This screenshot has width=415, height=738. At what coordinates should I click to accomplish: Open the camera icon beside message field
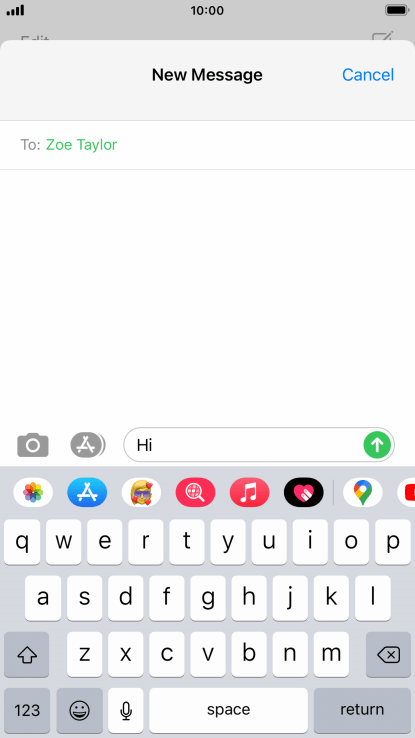pos(33,444)
